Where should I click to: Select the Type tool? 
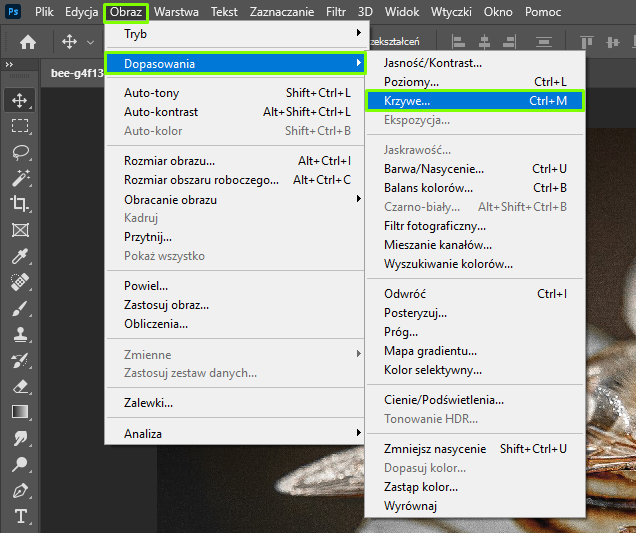coord(21,516)
